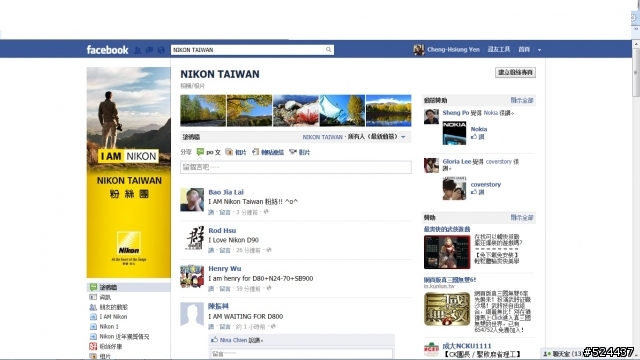This screenshot has width=640, height=360.
Task: Open the NCKU1111 ad link
Action: tap(467, 346)
